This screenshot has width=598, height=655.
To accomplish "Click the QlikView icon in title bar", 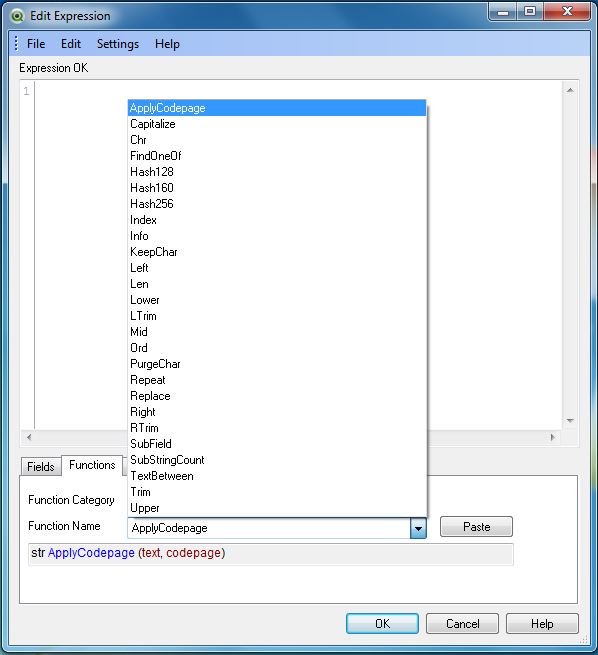I will tap(18, 16).
